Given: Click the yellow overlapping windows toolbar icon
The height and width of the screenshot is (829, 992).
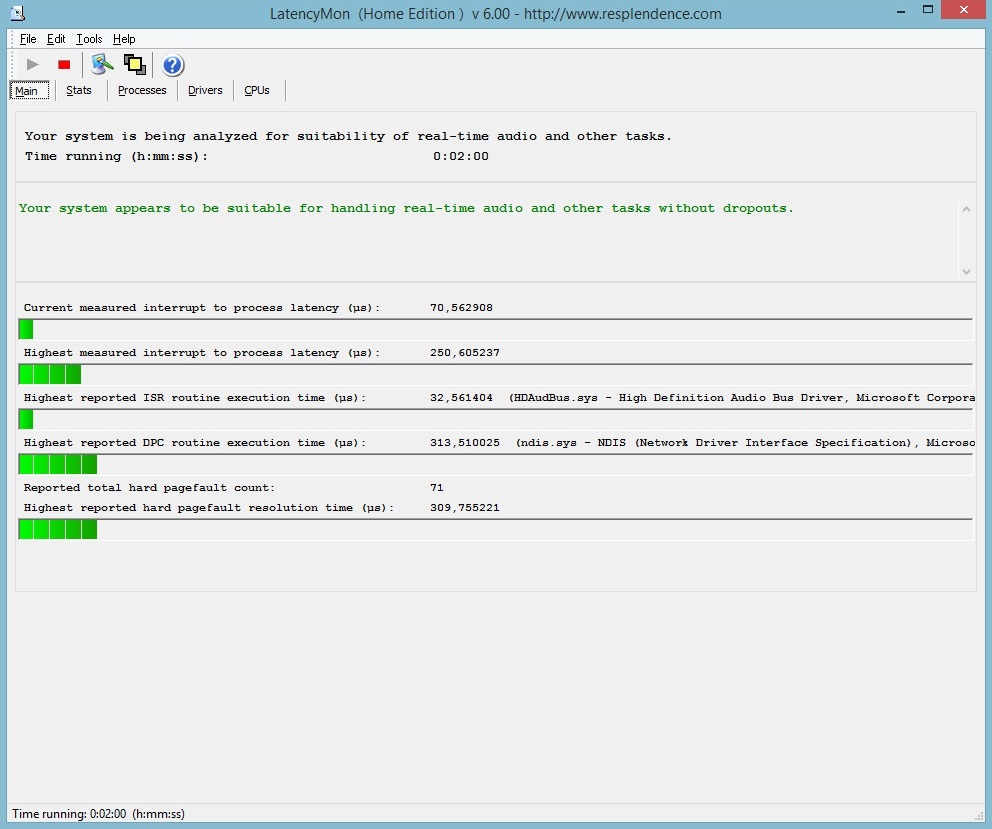Looking at the screenshot, I should (135, 65).
